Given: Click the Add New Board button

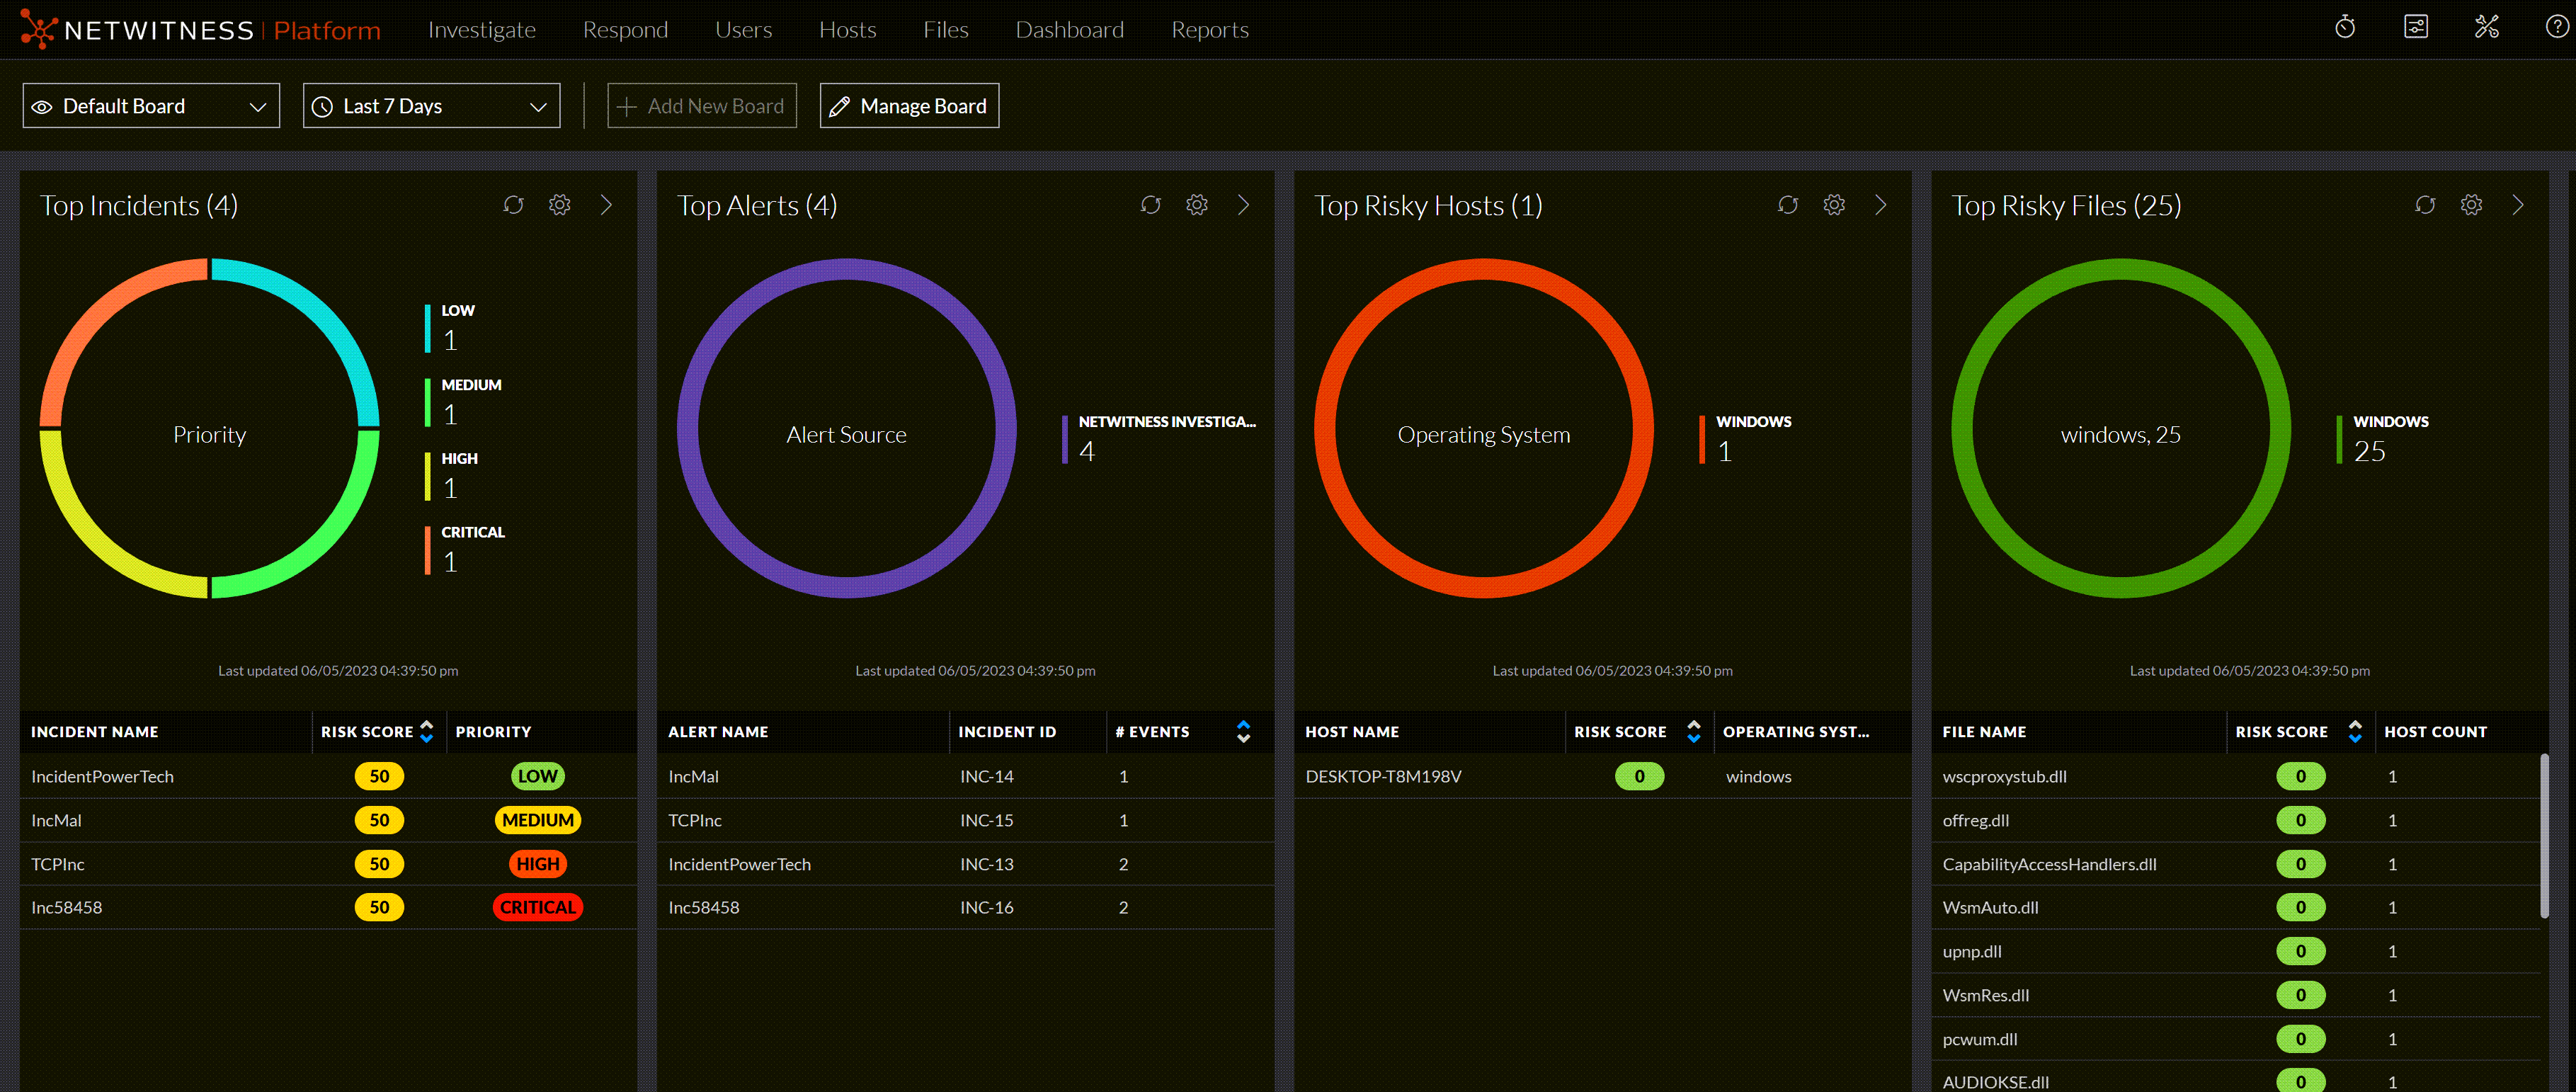Looking at the screenshot, I should (701, 106).
